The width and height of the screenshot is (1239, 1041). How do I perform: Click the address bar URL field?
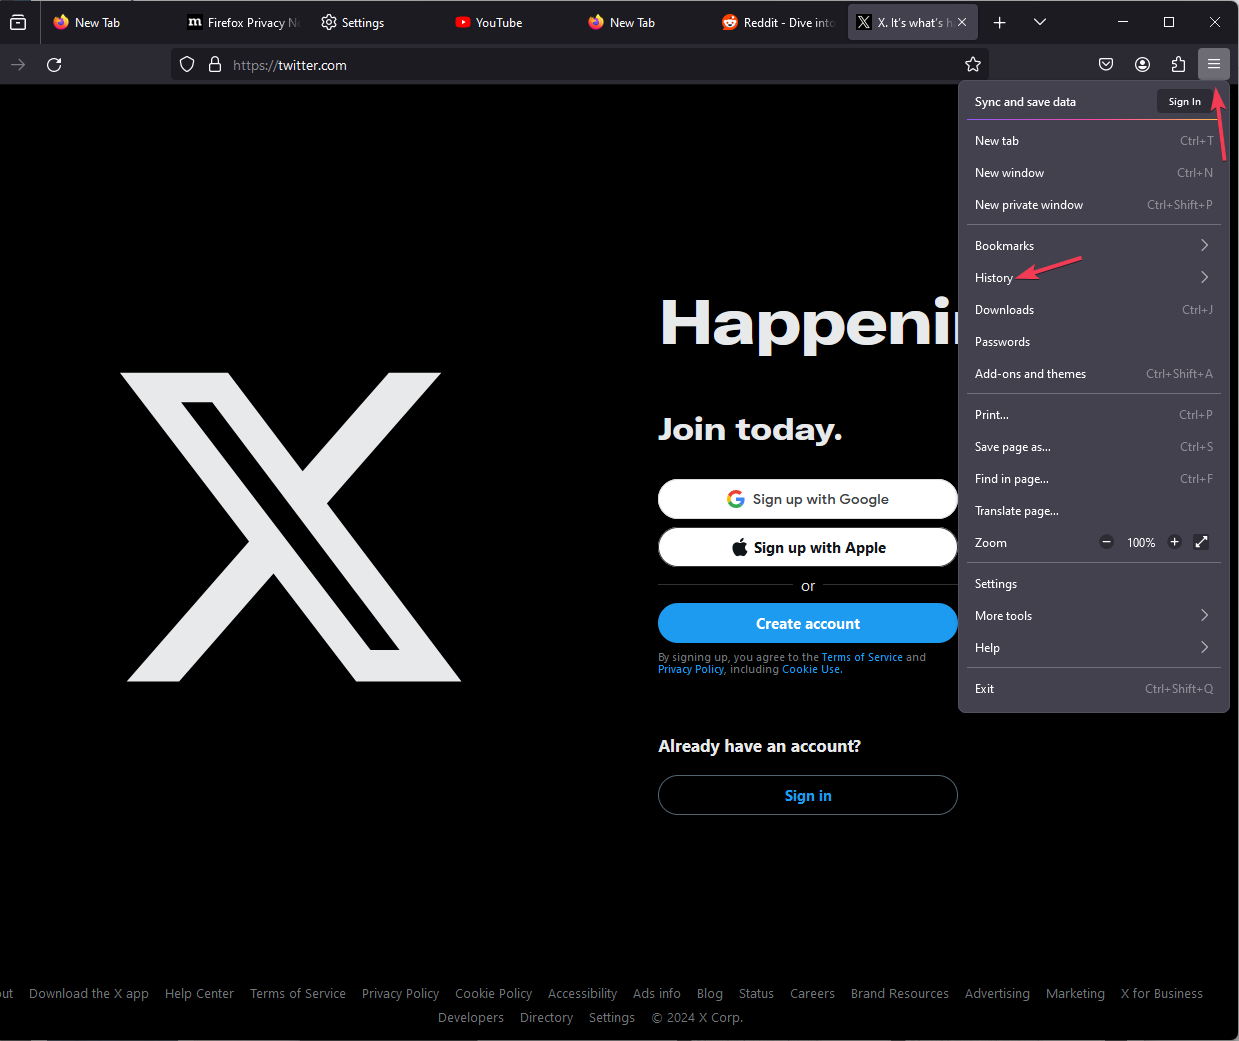pos(580,65)
